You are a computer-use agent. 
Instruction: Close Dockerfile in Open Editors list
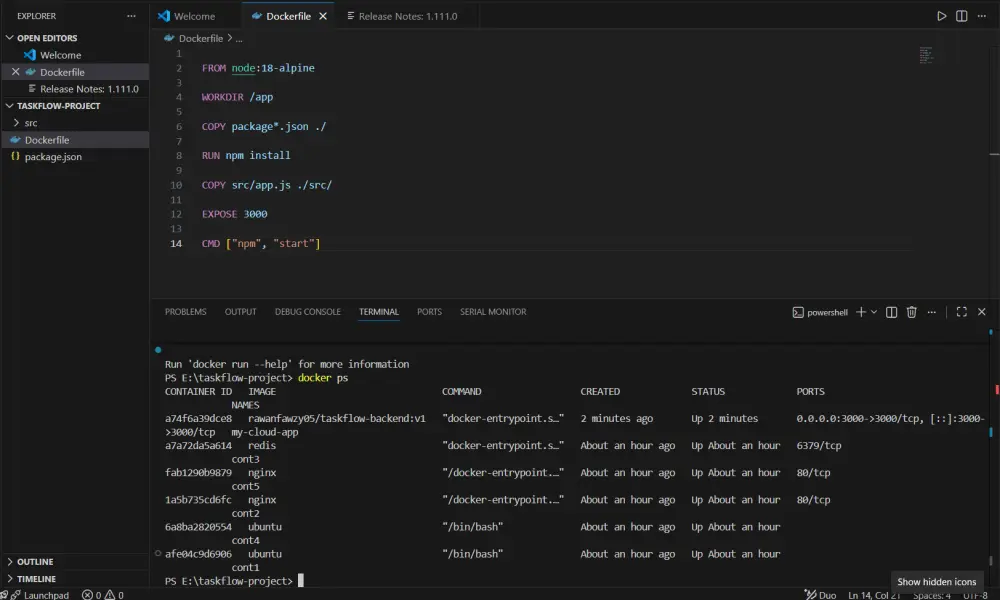(15, 72)
